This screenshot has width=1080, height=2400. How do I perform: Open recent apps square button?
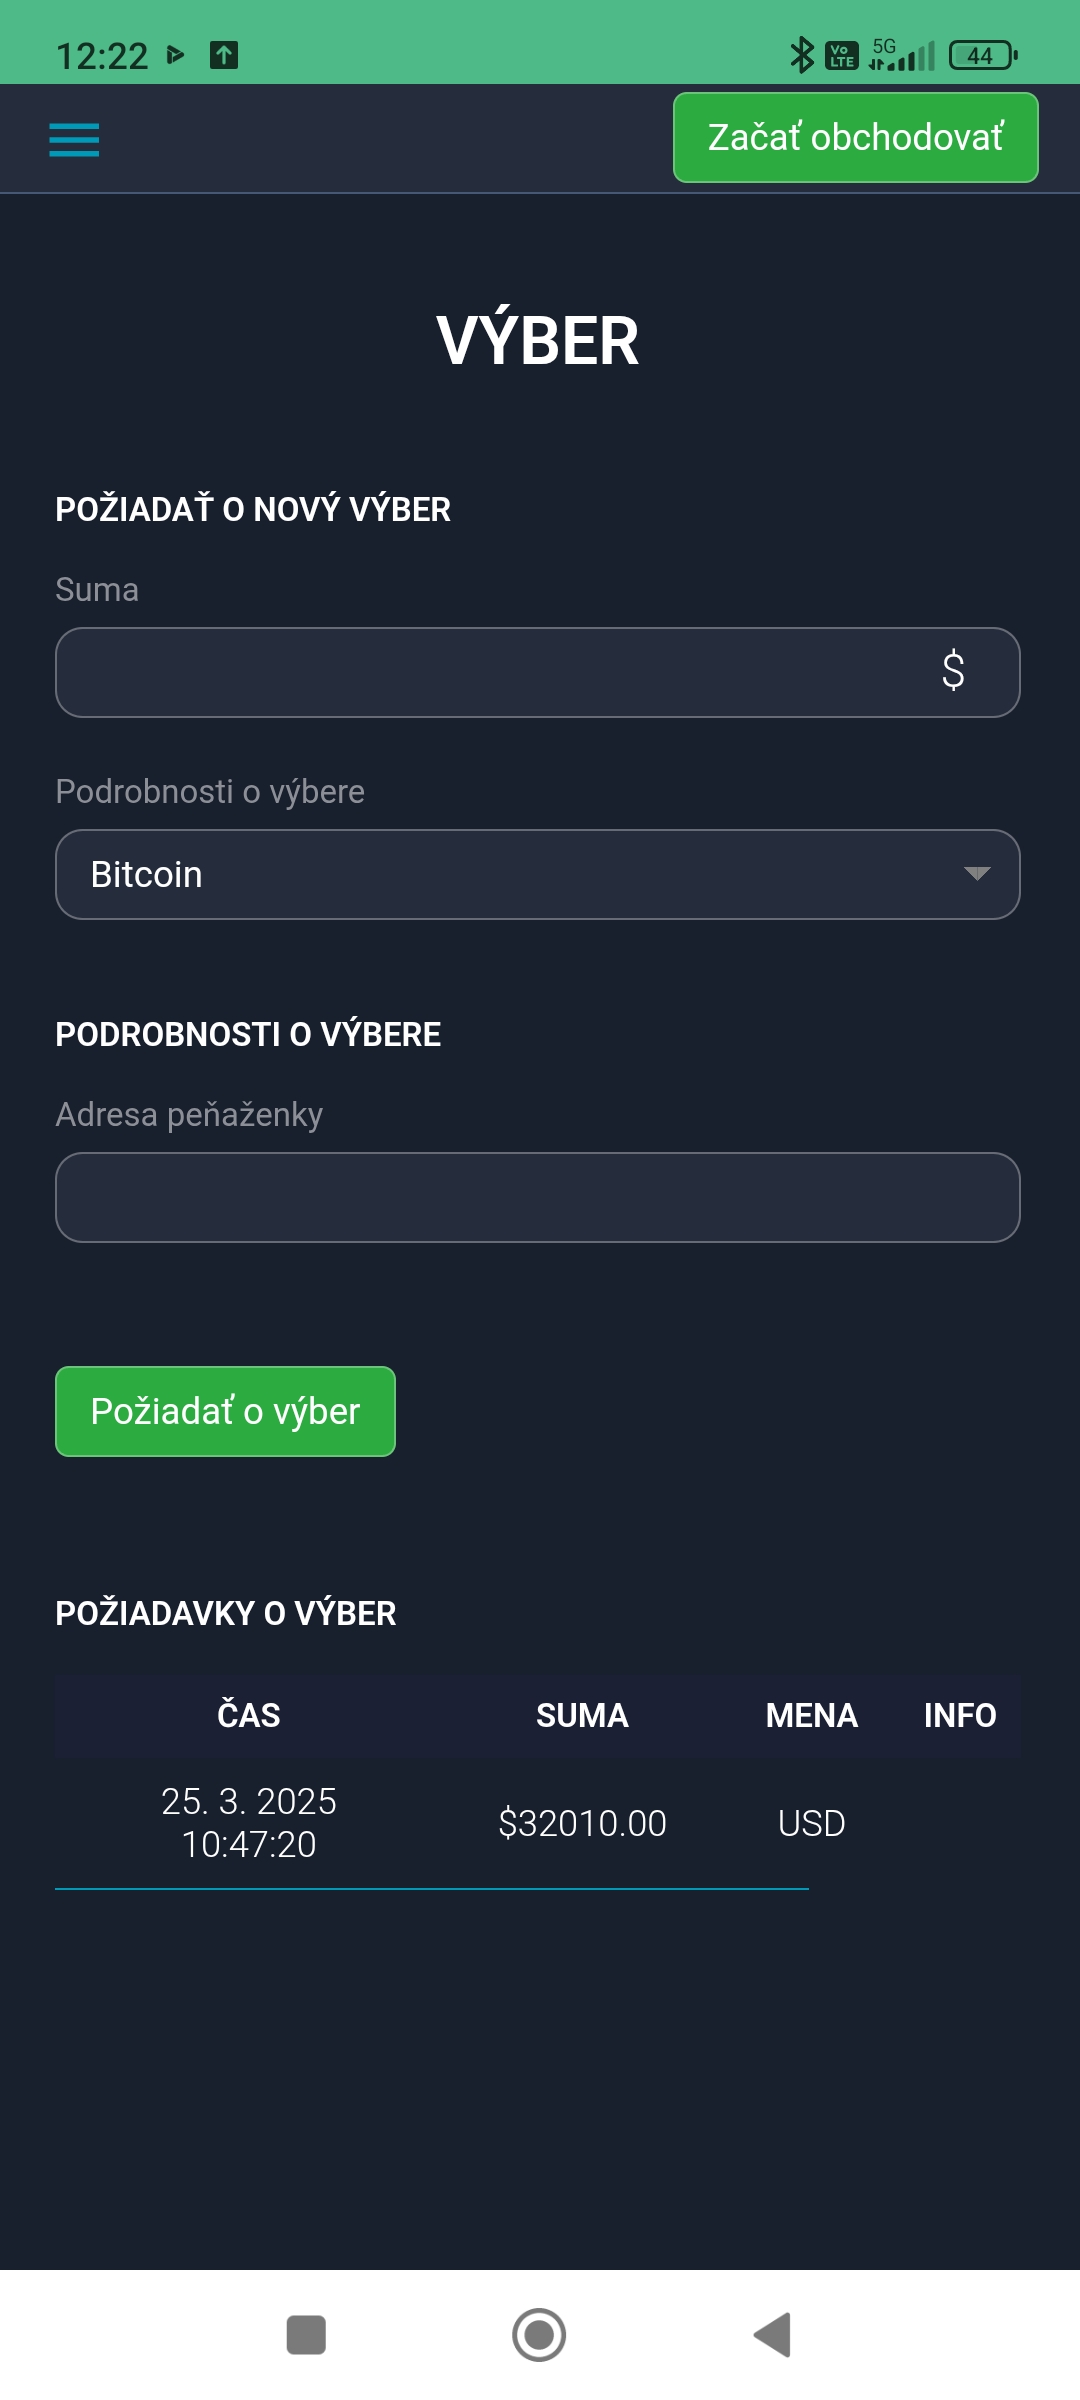click(306, 2335)
